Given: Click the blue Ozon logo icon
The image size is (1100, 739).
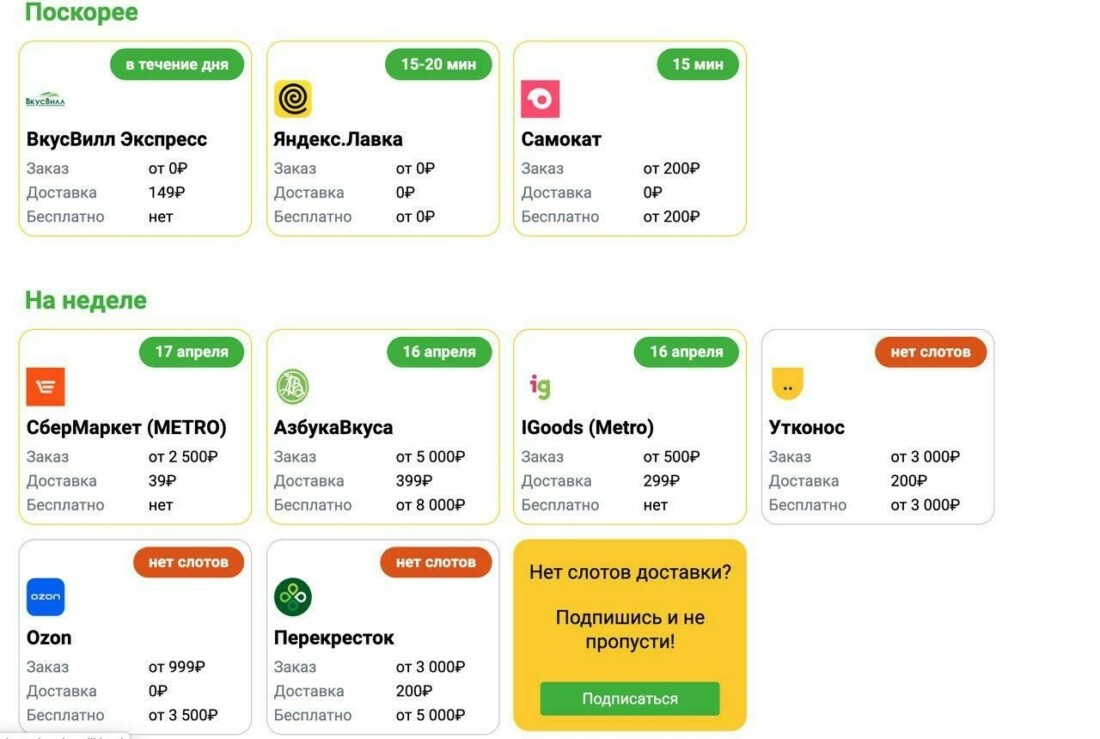Looking at the screenshot, I should 45,597.
